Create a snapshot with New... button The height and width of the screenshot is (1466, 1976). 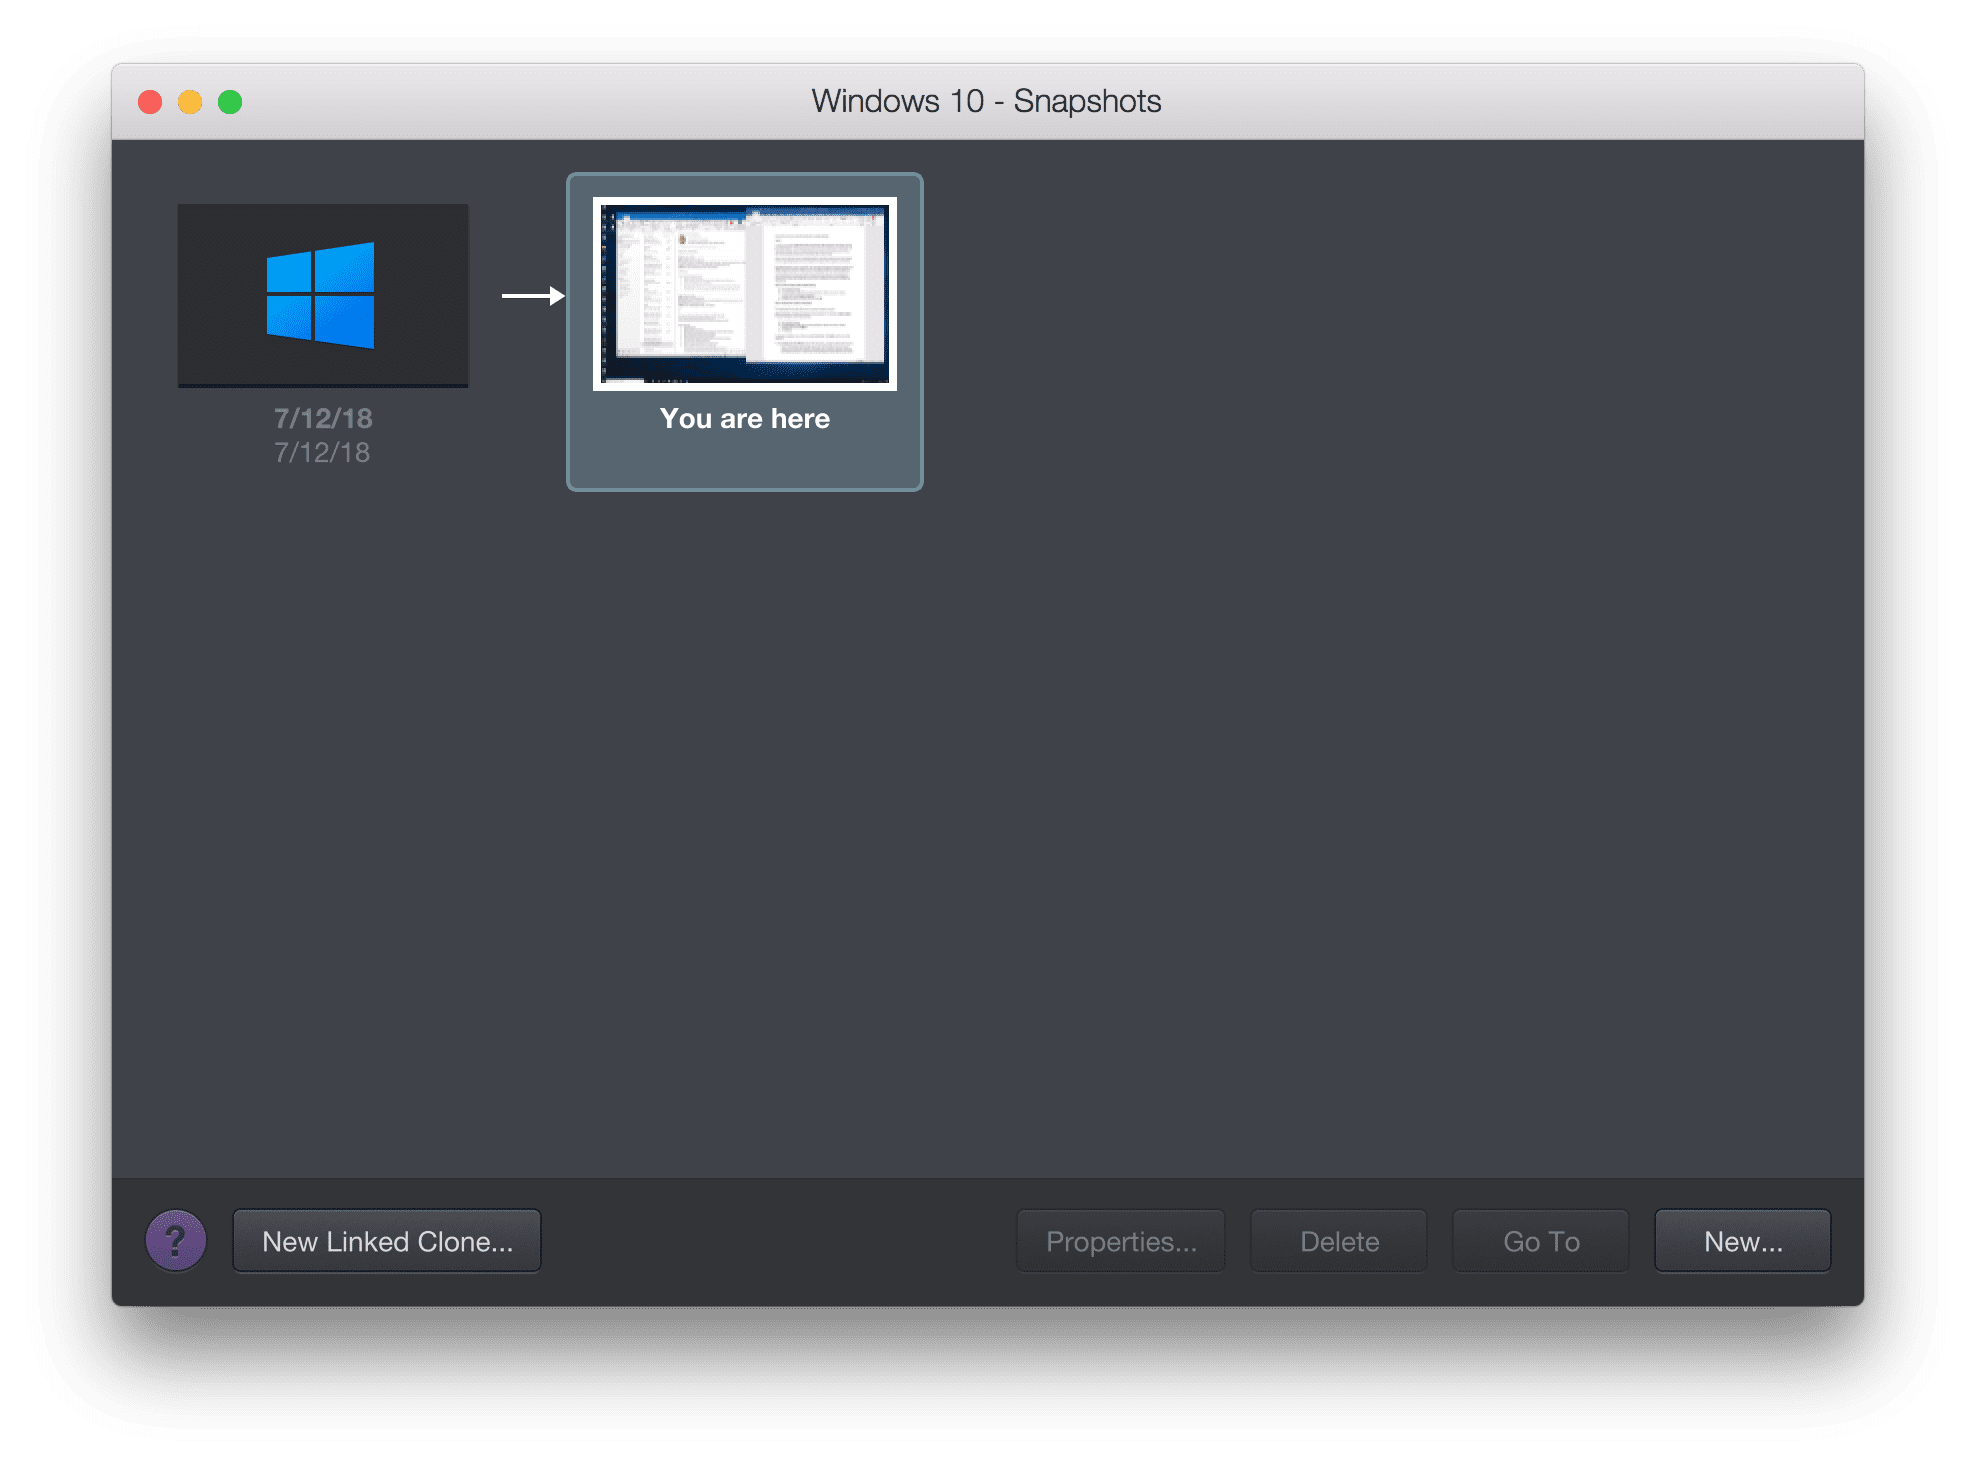(x=1743, y=1241)
